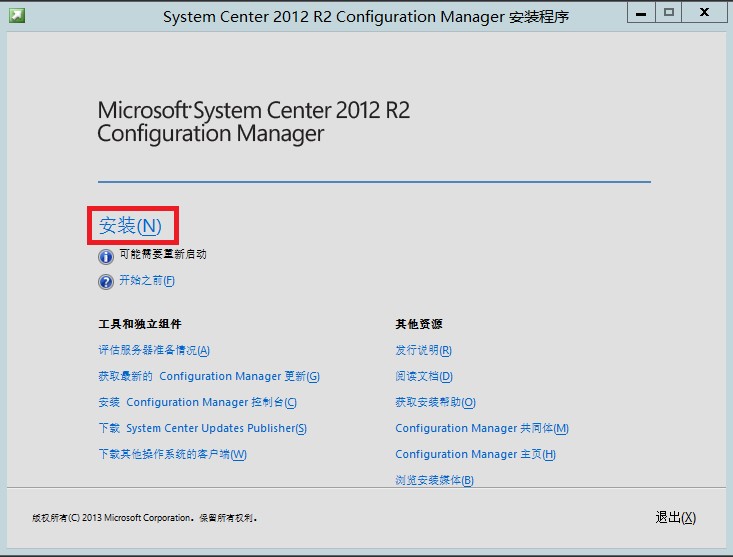Maximize the setup window
This screenshot has height=557, width=733.
click(668, 13)
